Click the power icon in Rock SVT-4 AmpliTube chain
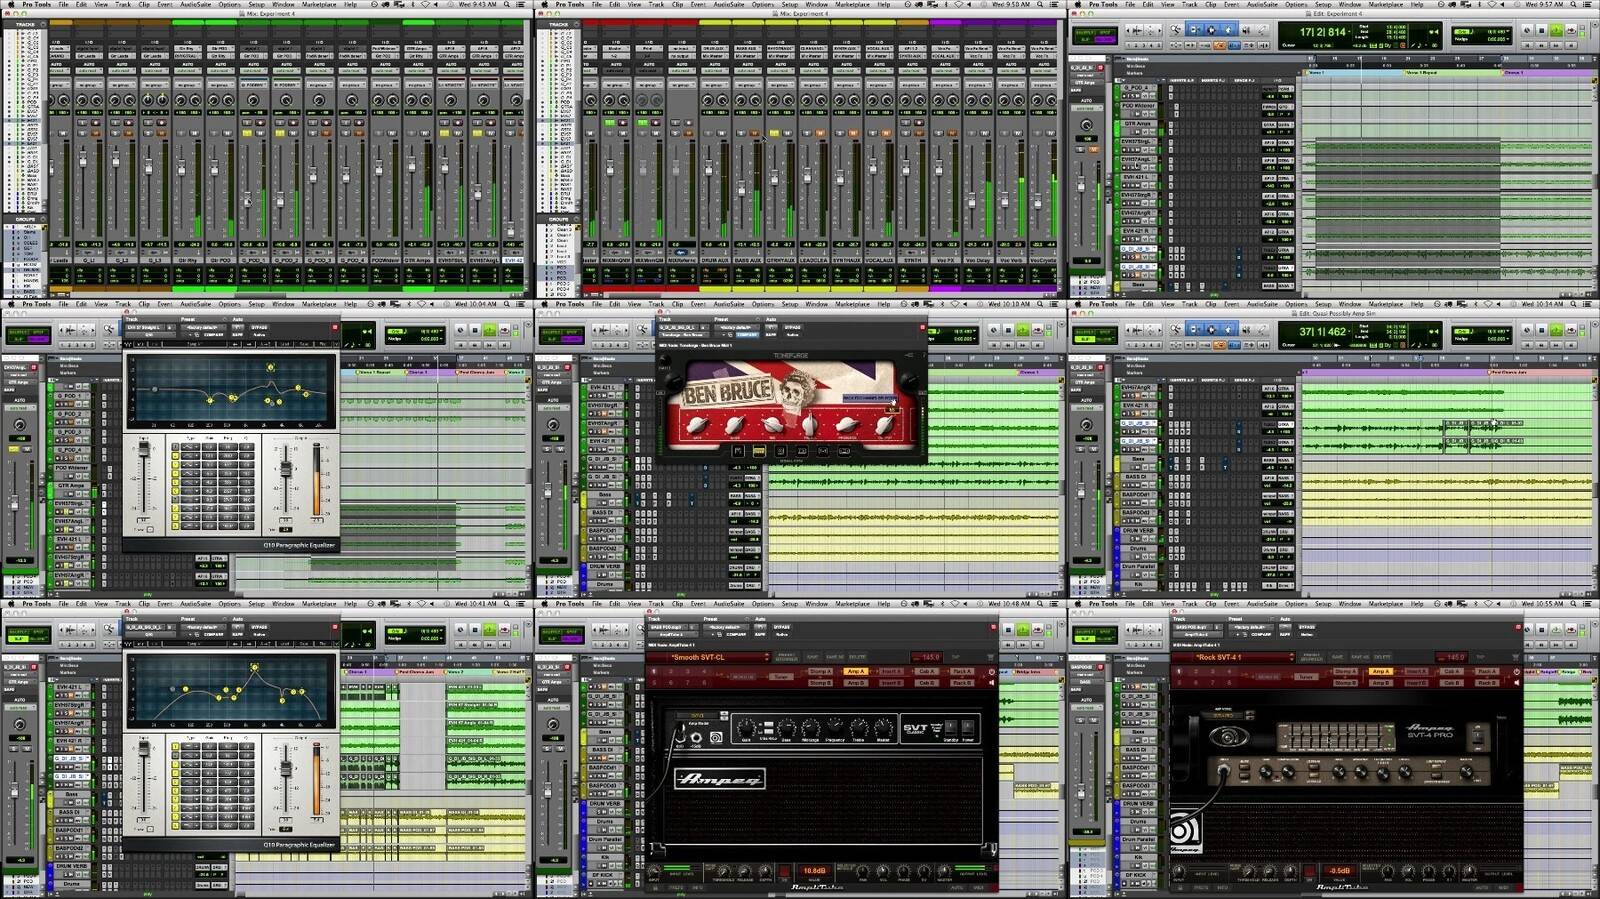Screen dimensions: 1600x899 [x=1517, y=671]
